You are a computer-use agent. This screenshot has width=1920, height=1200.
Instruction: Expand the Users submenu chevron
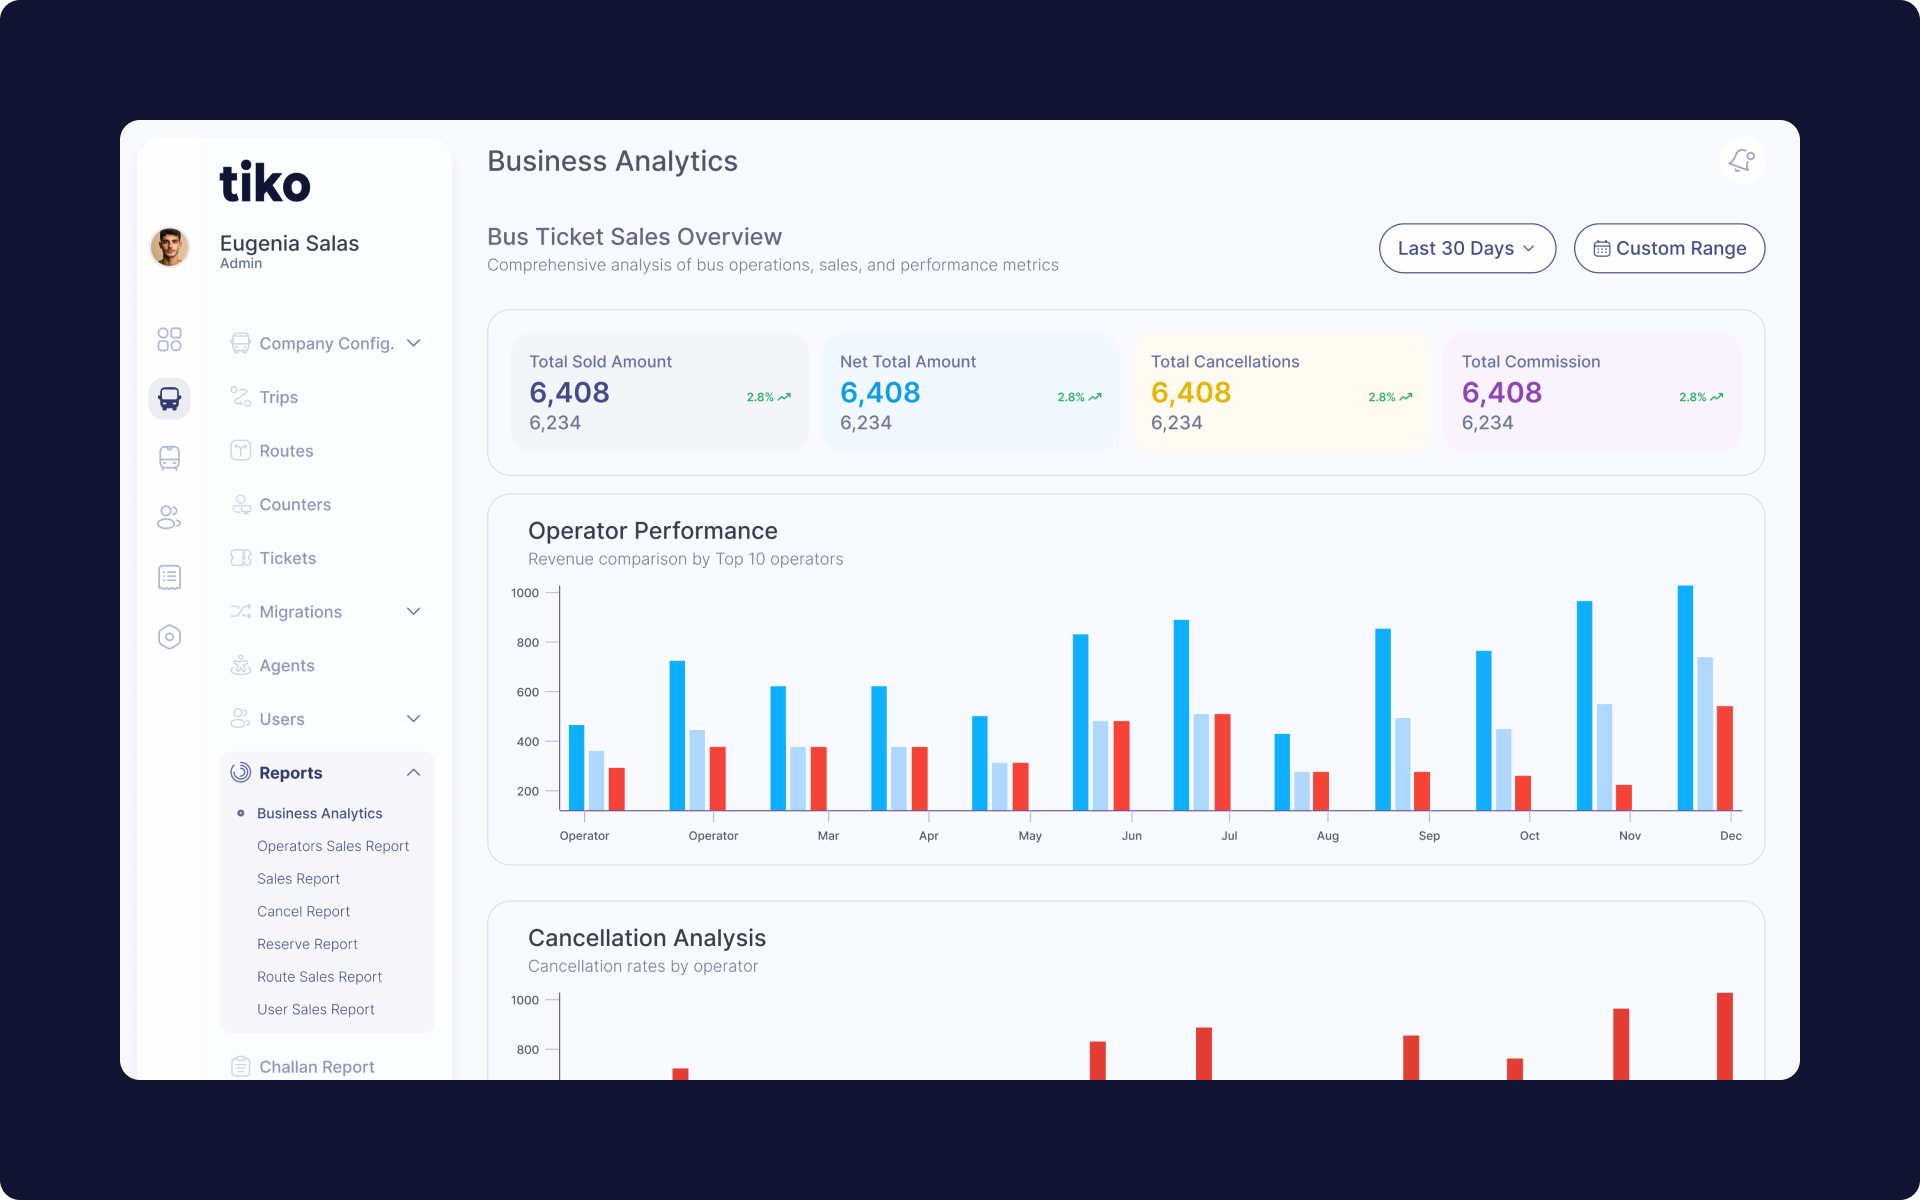point(413,719)
